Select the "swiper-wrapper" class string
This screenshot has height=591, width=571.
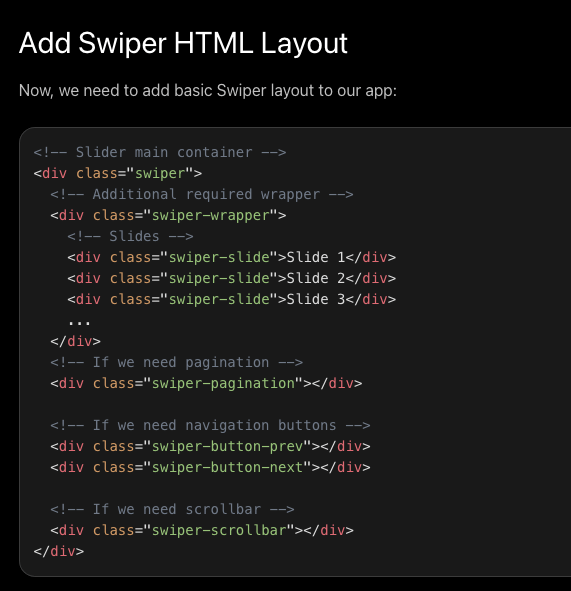210,216
